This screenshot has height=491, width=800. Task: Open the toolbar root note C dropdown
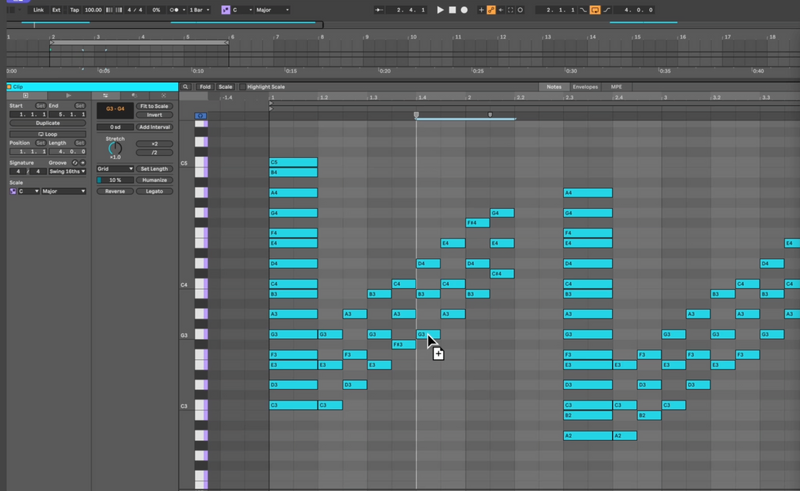coord(242,10)
